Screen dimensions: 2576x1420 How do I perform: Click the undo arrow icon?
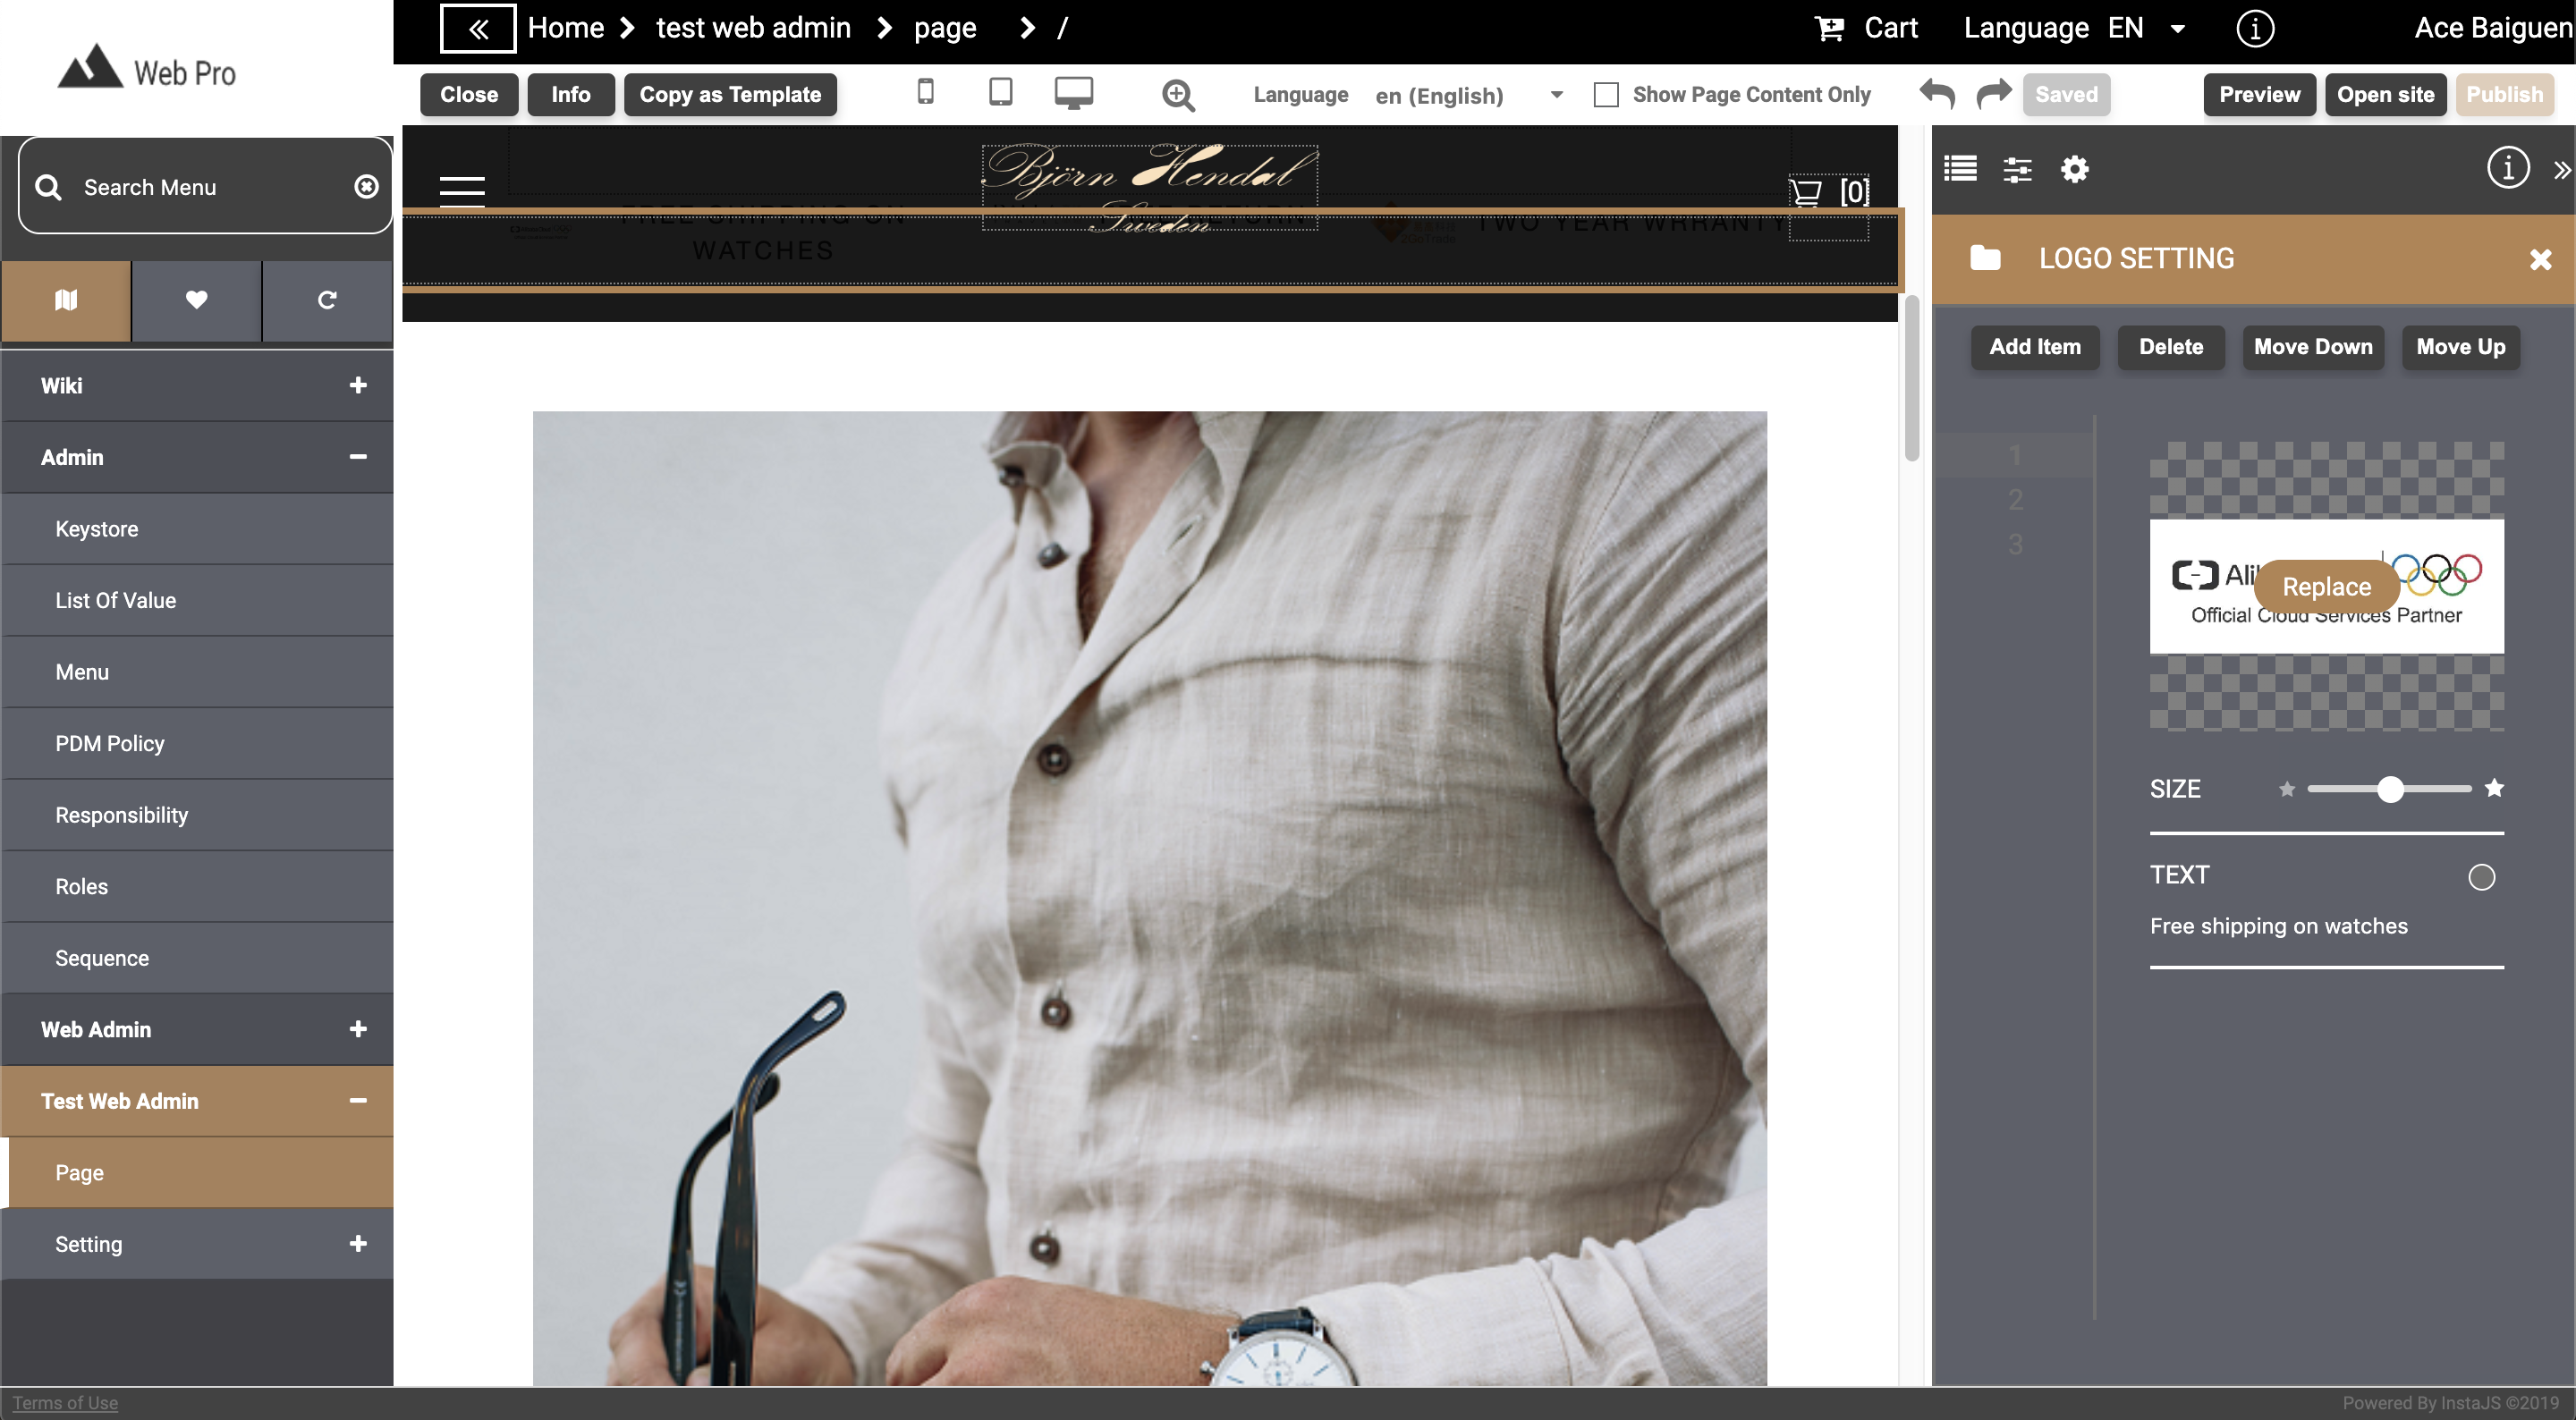(x=1937, y=94)
